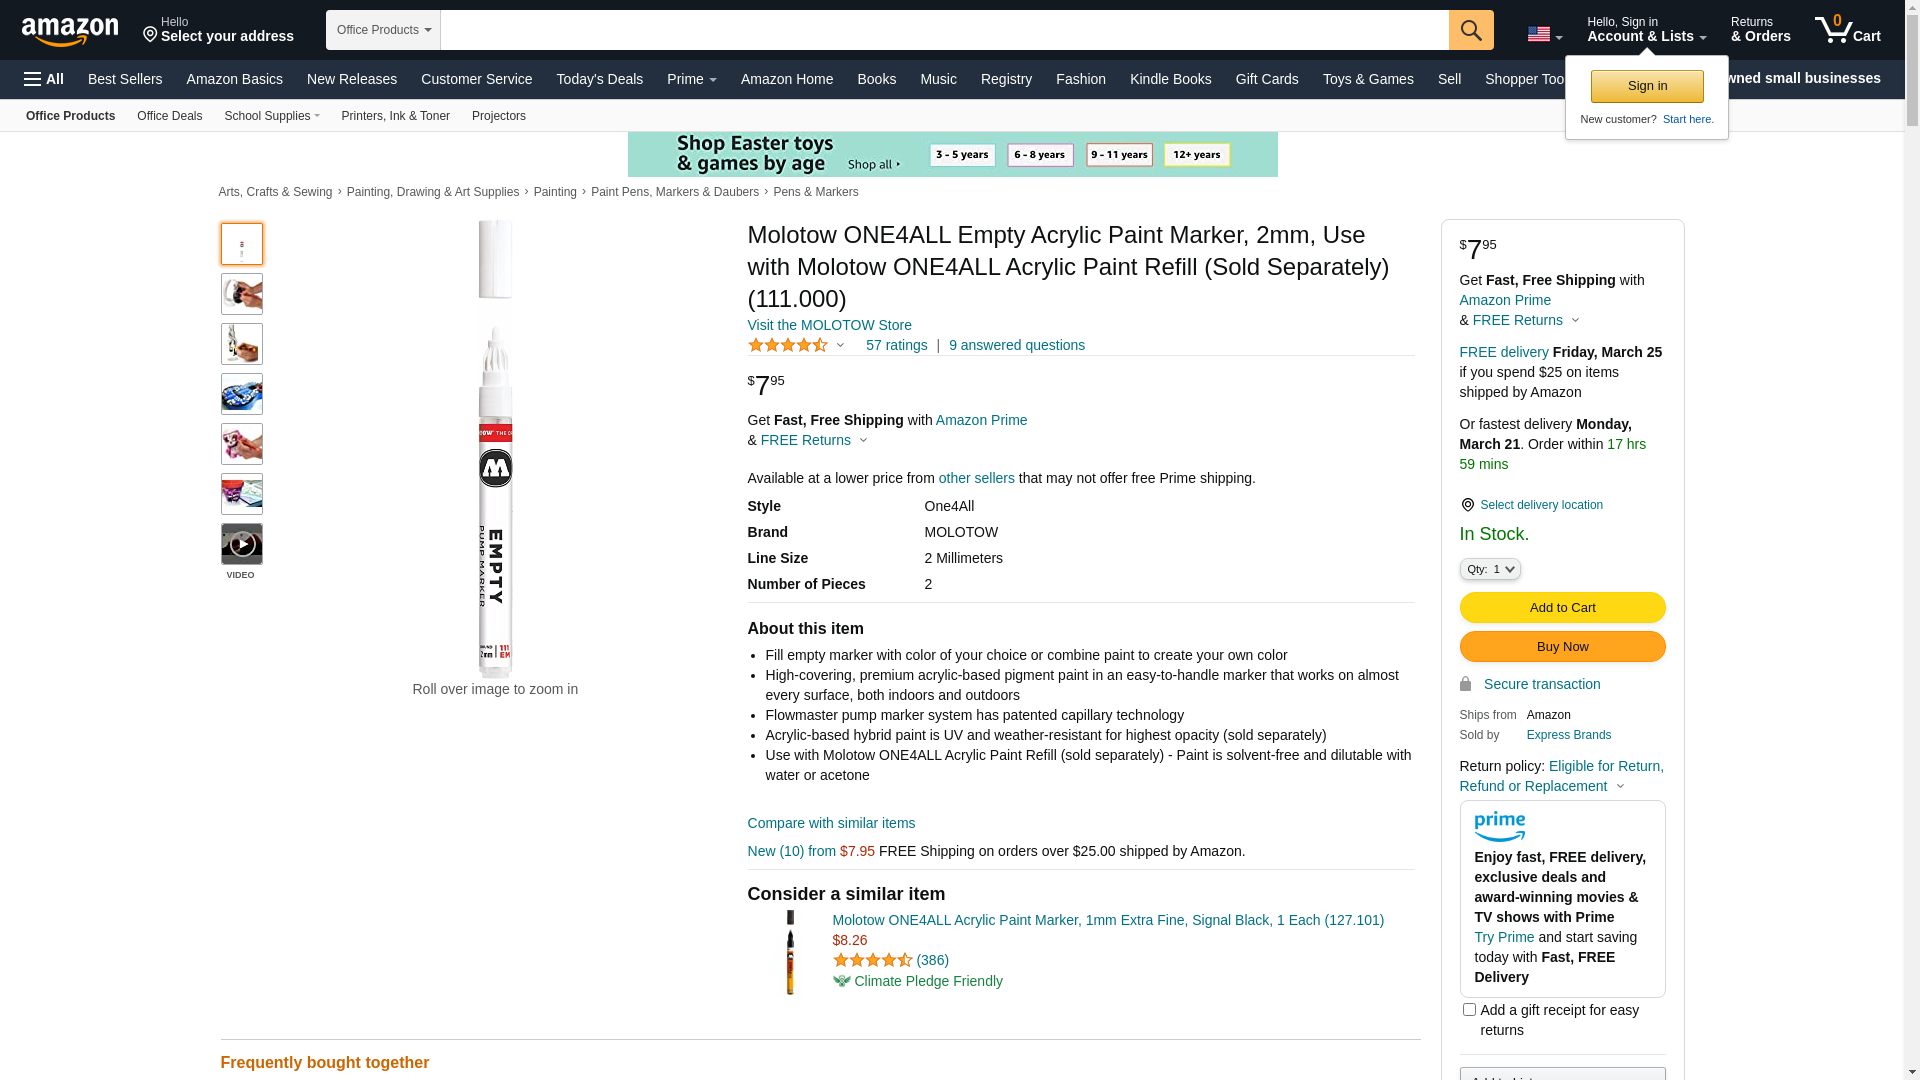Select the second product image thumbnail
This screenshot has width=1920, height=1080.
[242, 294]
